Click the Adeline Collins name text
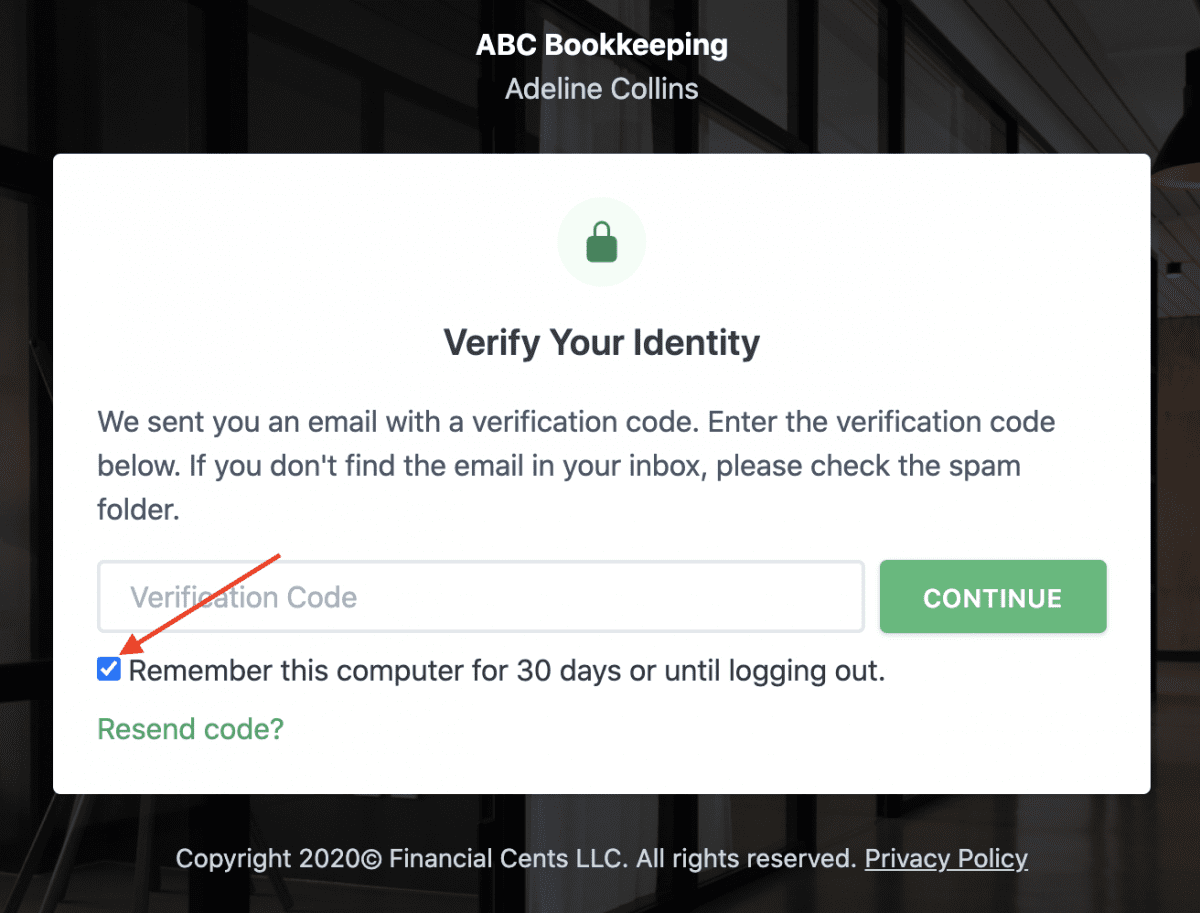The image size is (1200, 913). click(x=602, y=89)
